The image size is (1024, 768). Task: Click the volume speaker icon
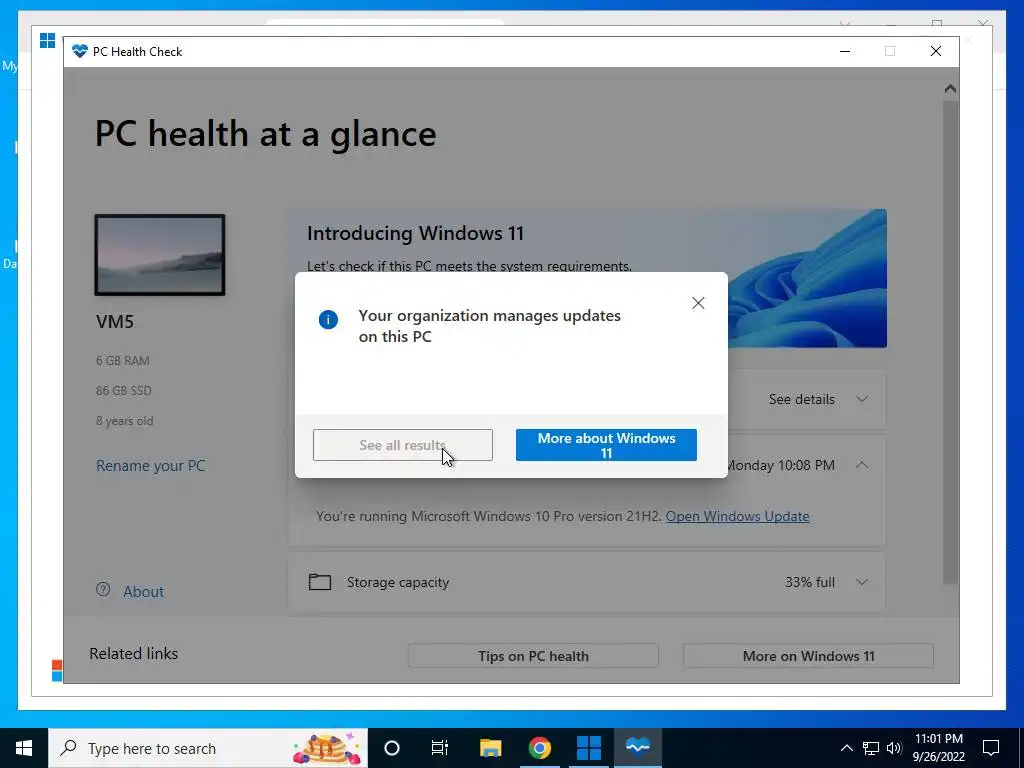click(x=894, y=748)
